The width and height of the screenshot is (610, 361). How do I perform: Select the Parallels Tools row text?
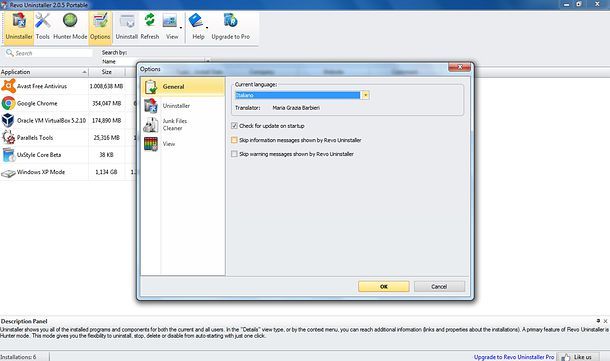point(35,138)
